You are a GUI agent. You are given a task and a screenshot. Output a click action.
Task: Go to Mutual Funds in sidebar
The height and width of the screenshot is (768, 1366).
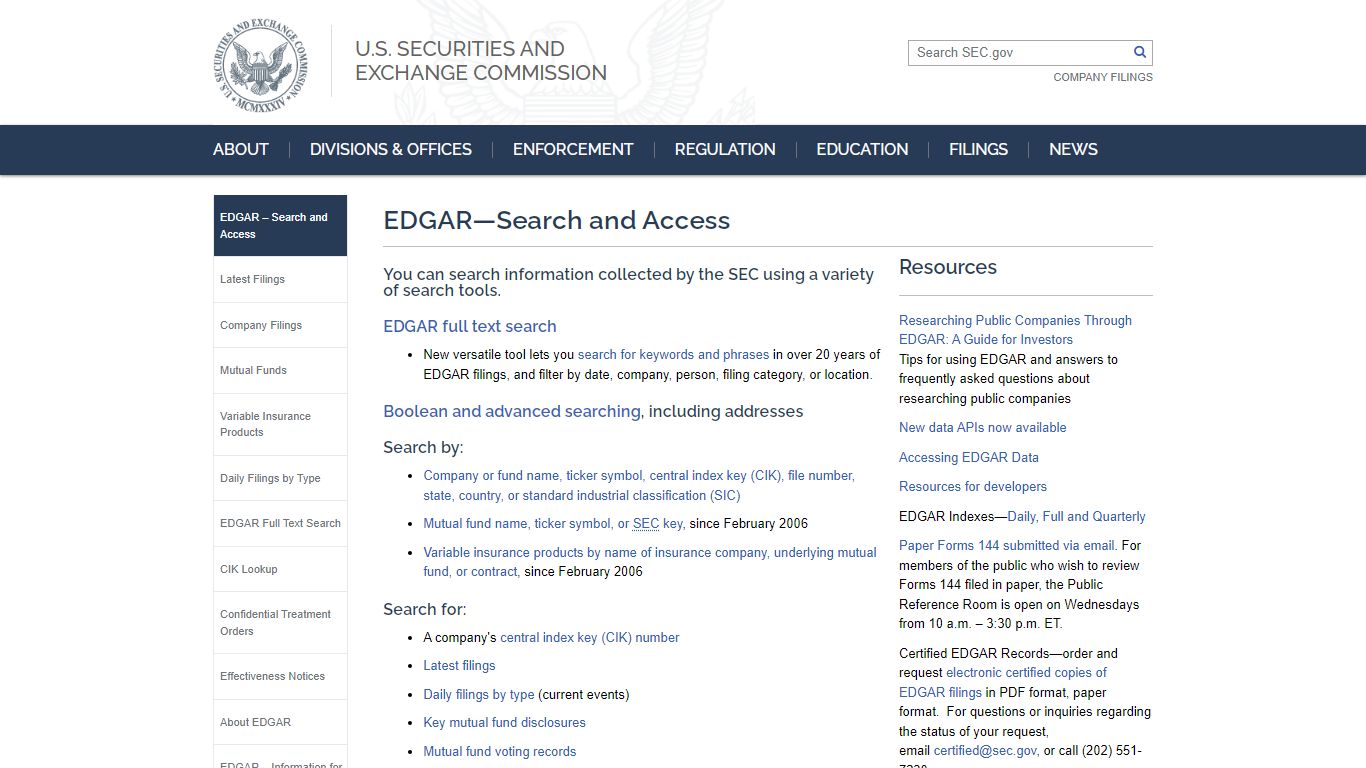click(280, 370)
